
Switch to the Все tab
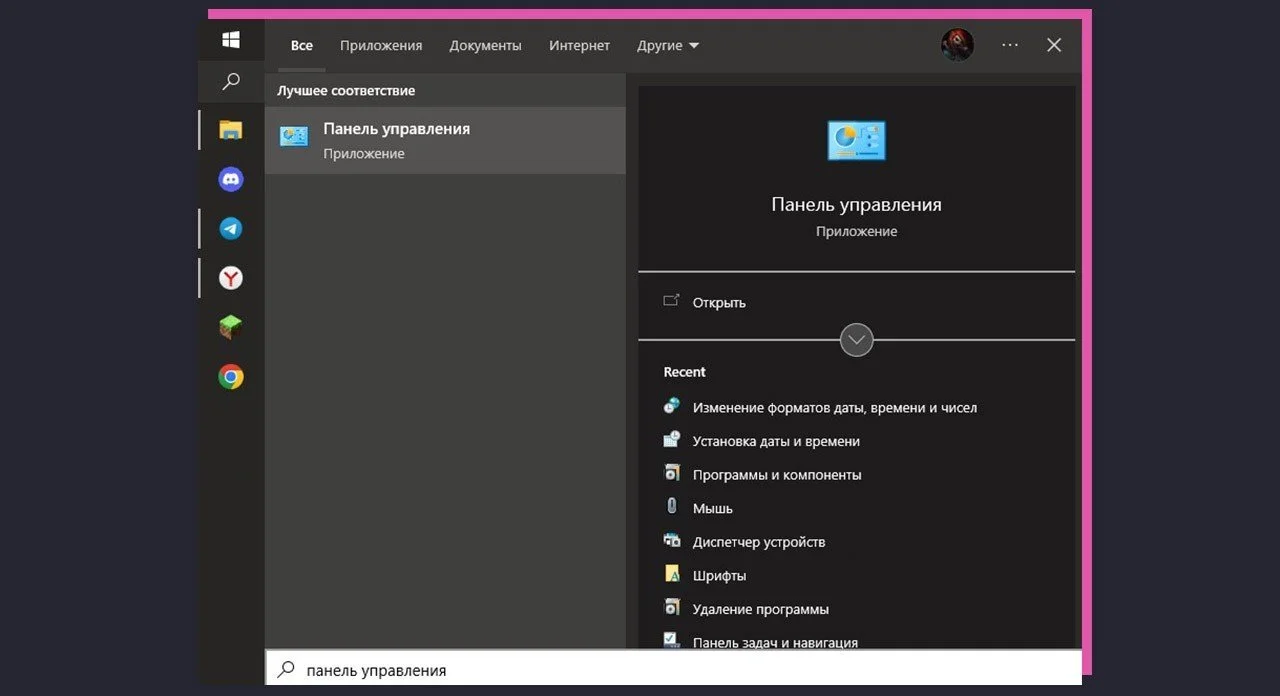302,45
